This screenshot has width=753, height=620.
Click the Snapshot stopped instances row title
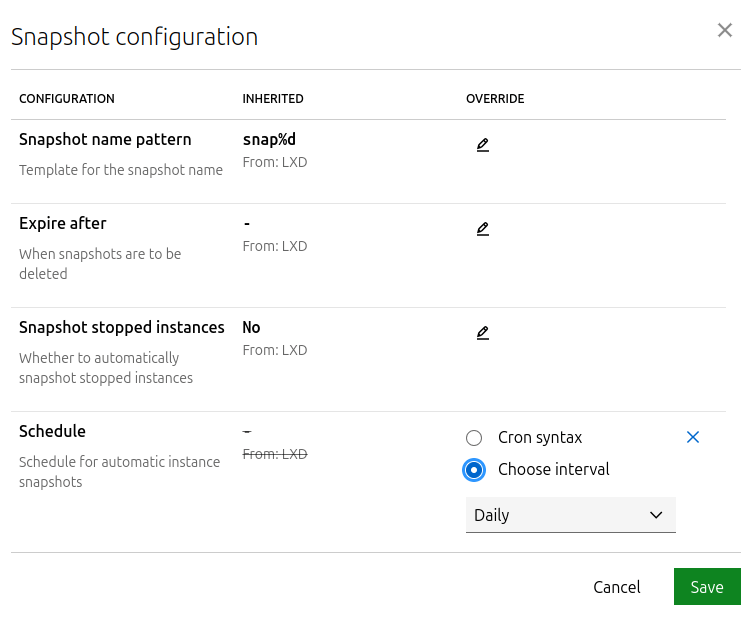[x=122, y=328]
